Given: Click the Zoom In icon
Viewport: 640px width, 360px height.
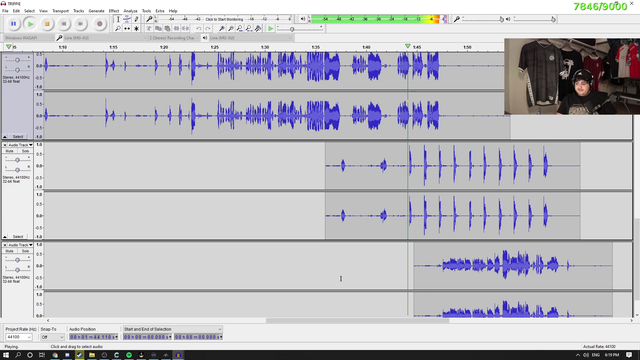Looking at the screenshot, I should (222, 29).
